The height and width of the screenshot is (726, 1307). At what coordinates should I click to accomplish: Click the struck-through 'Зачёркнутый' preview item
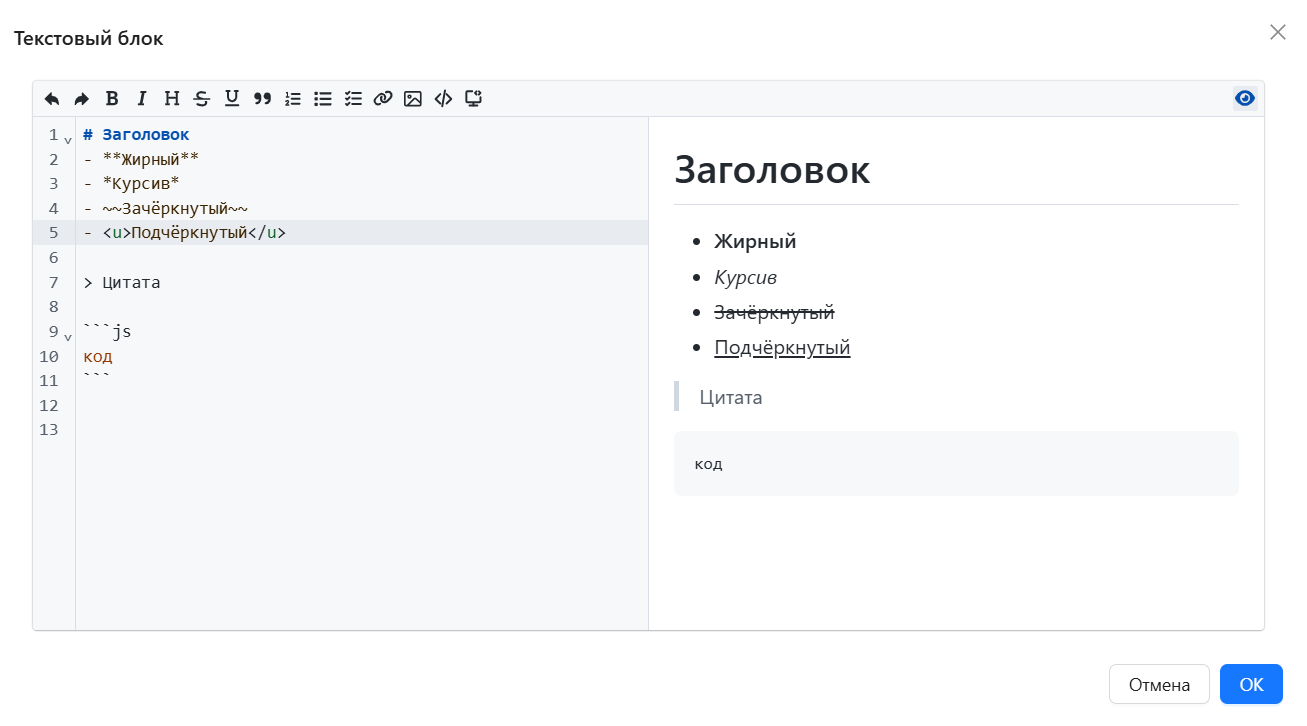[x=774, y=312]
